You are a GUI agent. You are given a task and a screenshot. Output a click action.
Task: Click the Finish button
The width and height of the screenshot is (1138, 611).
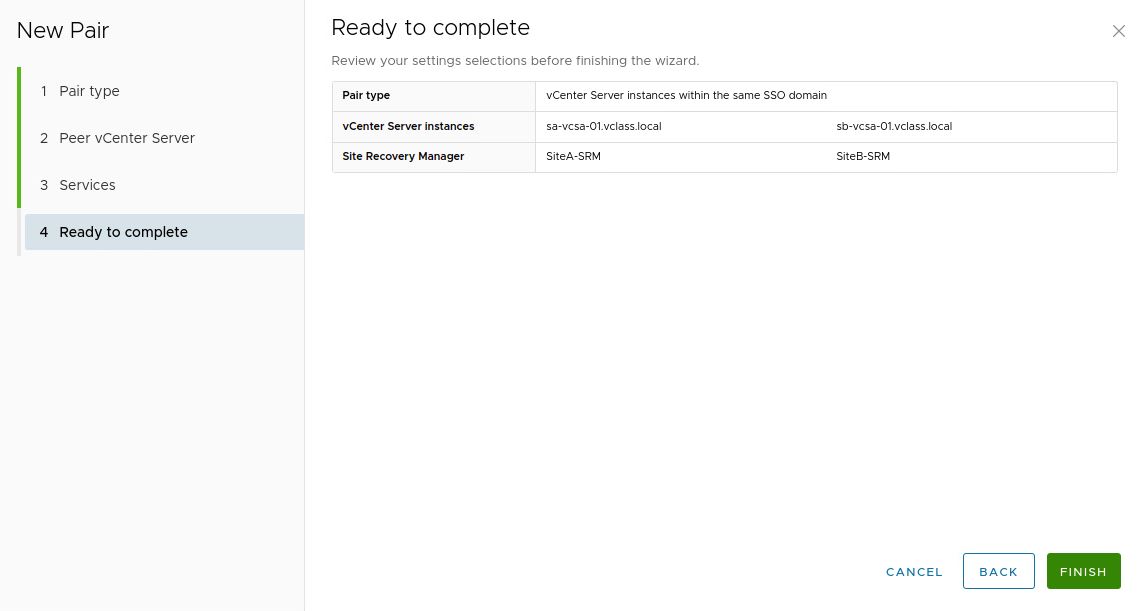tap(1083, 572)
